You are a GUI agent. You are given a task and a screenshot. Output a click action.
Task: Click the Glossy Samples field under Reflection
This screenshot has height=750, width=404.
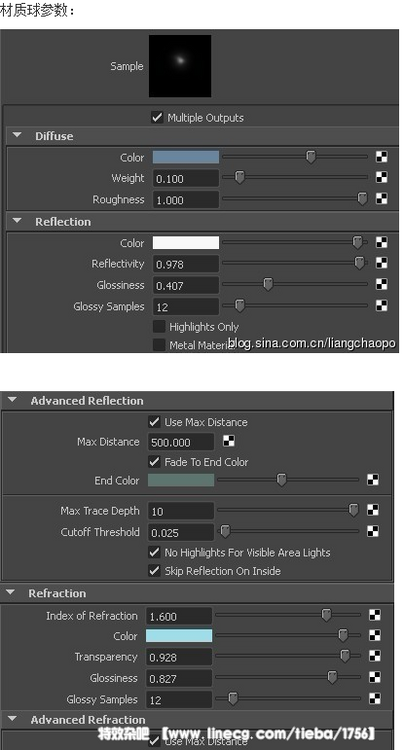pyautogui.click(x=186, y=307)
